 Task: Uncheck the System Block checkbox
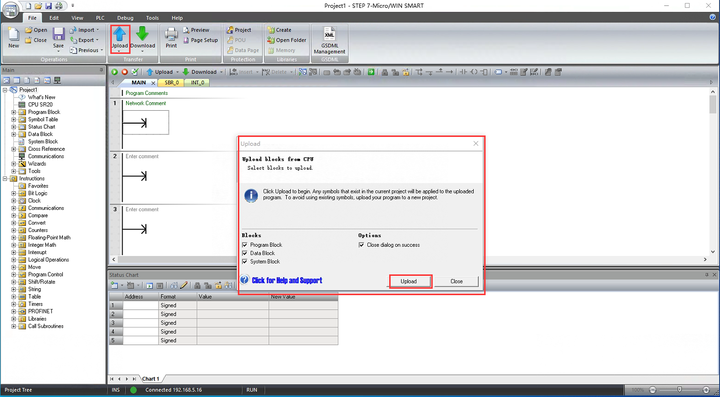point(245,262)
